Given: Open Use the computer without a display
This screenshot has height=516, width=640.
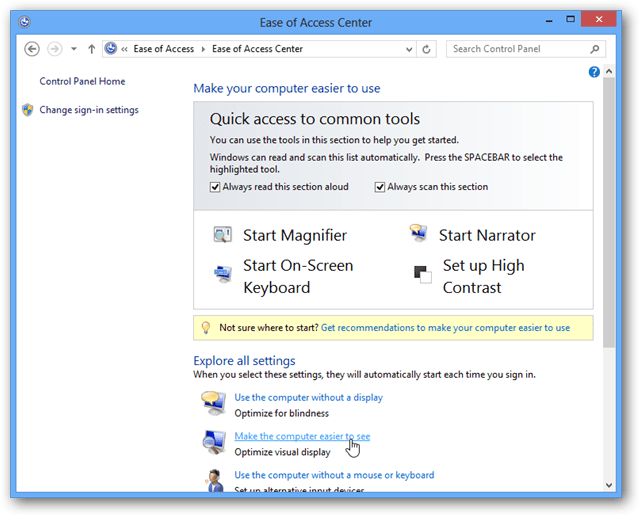Looking at the screenshot, I should point(309,398).
